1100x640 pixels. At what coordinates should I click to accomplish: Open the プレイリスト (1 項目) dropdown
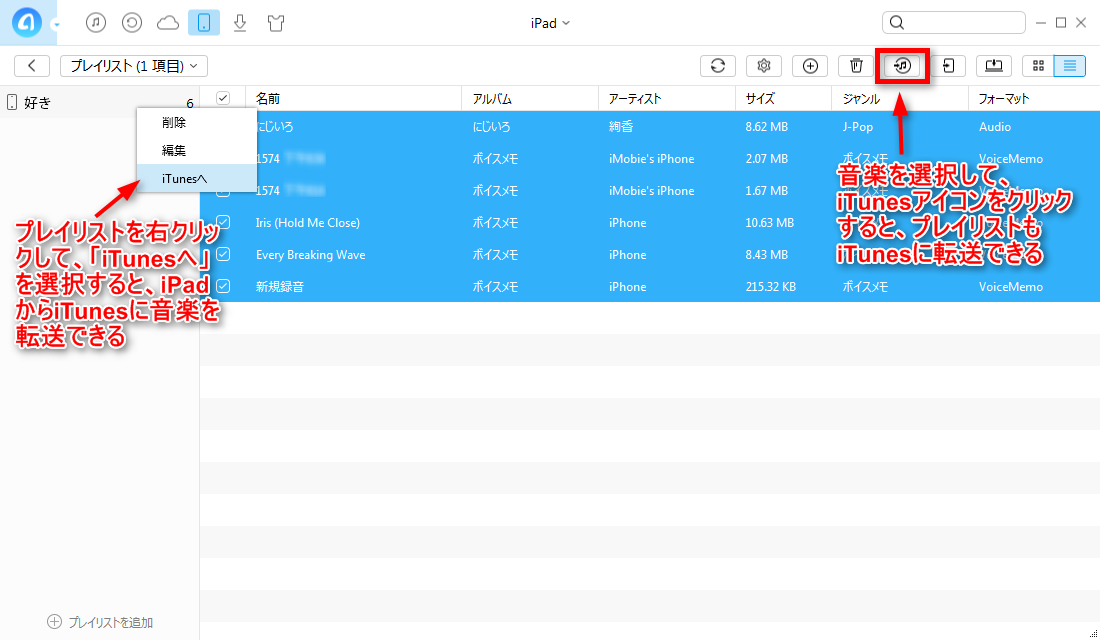[x=134, y=66]
